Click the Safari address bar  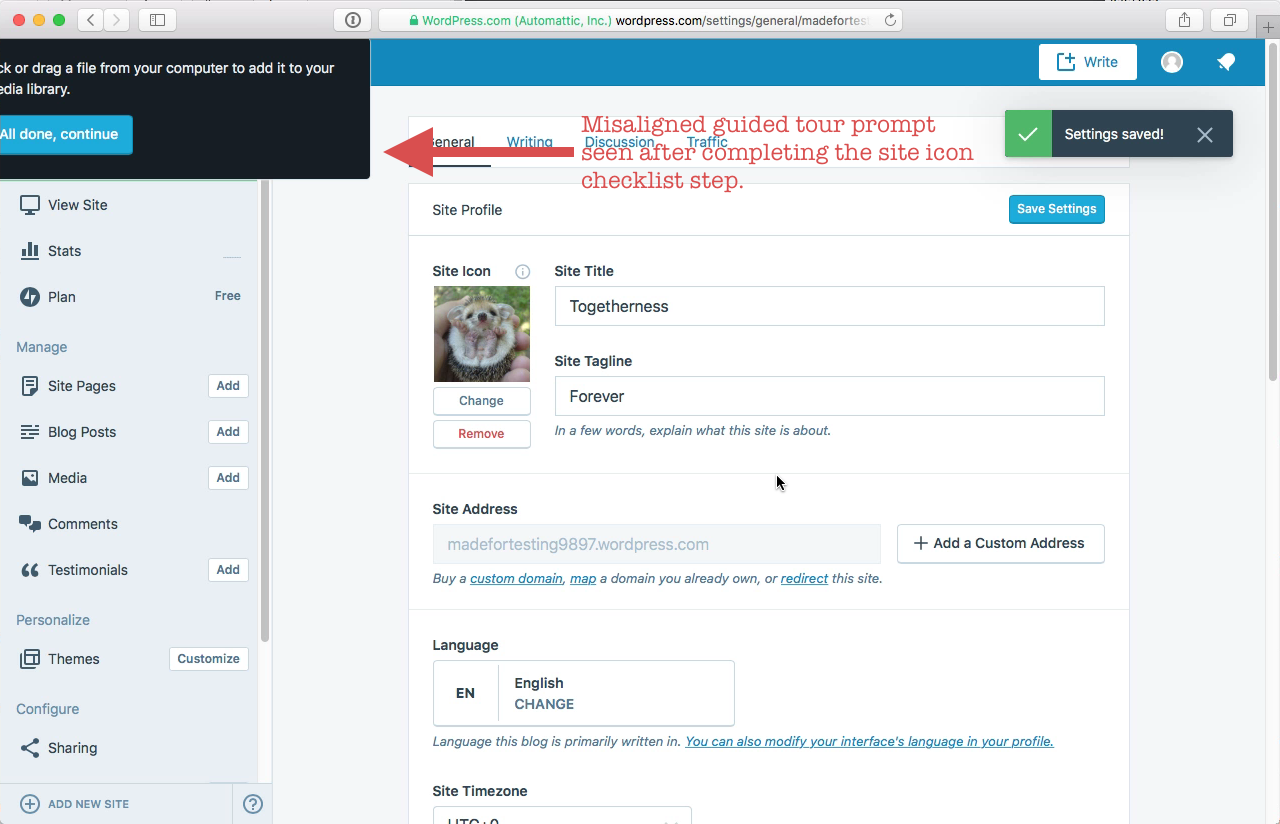click(640, 20)
